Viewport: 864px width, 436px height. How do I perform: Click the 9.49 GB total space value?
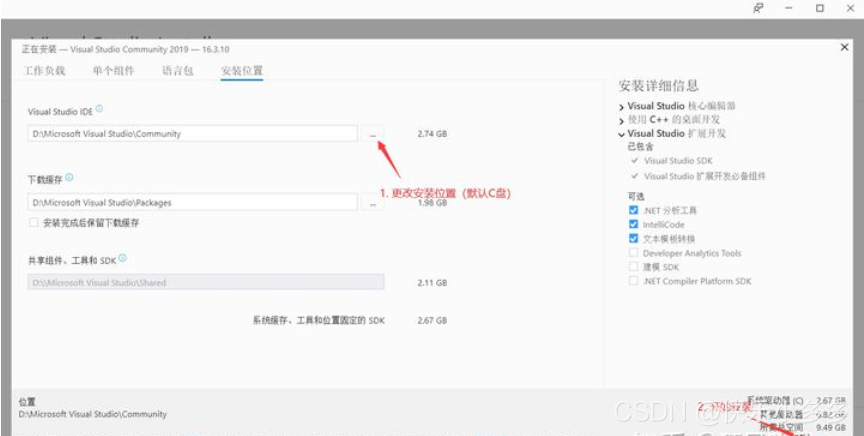pos(831,427)
